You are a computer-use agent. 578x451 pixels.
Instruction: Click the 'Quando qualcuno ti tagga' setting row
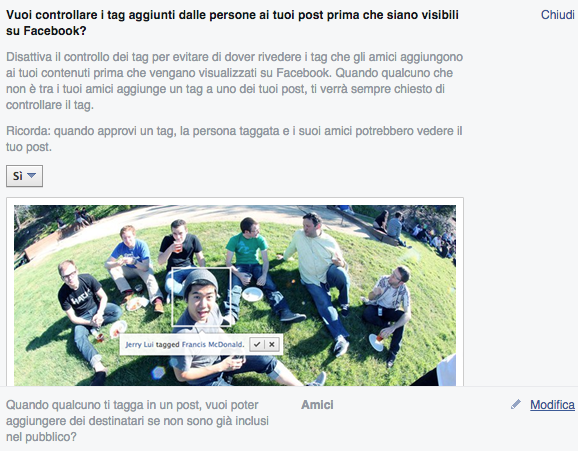(289, 421)
